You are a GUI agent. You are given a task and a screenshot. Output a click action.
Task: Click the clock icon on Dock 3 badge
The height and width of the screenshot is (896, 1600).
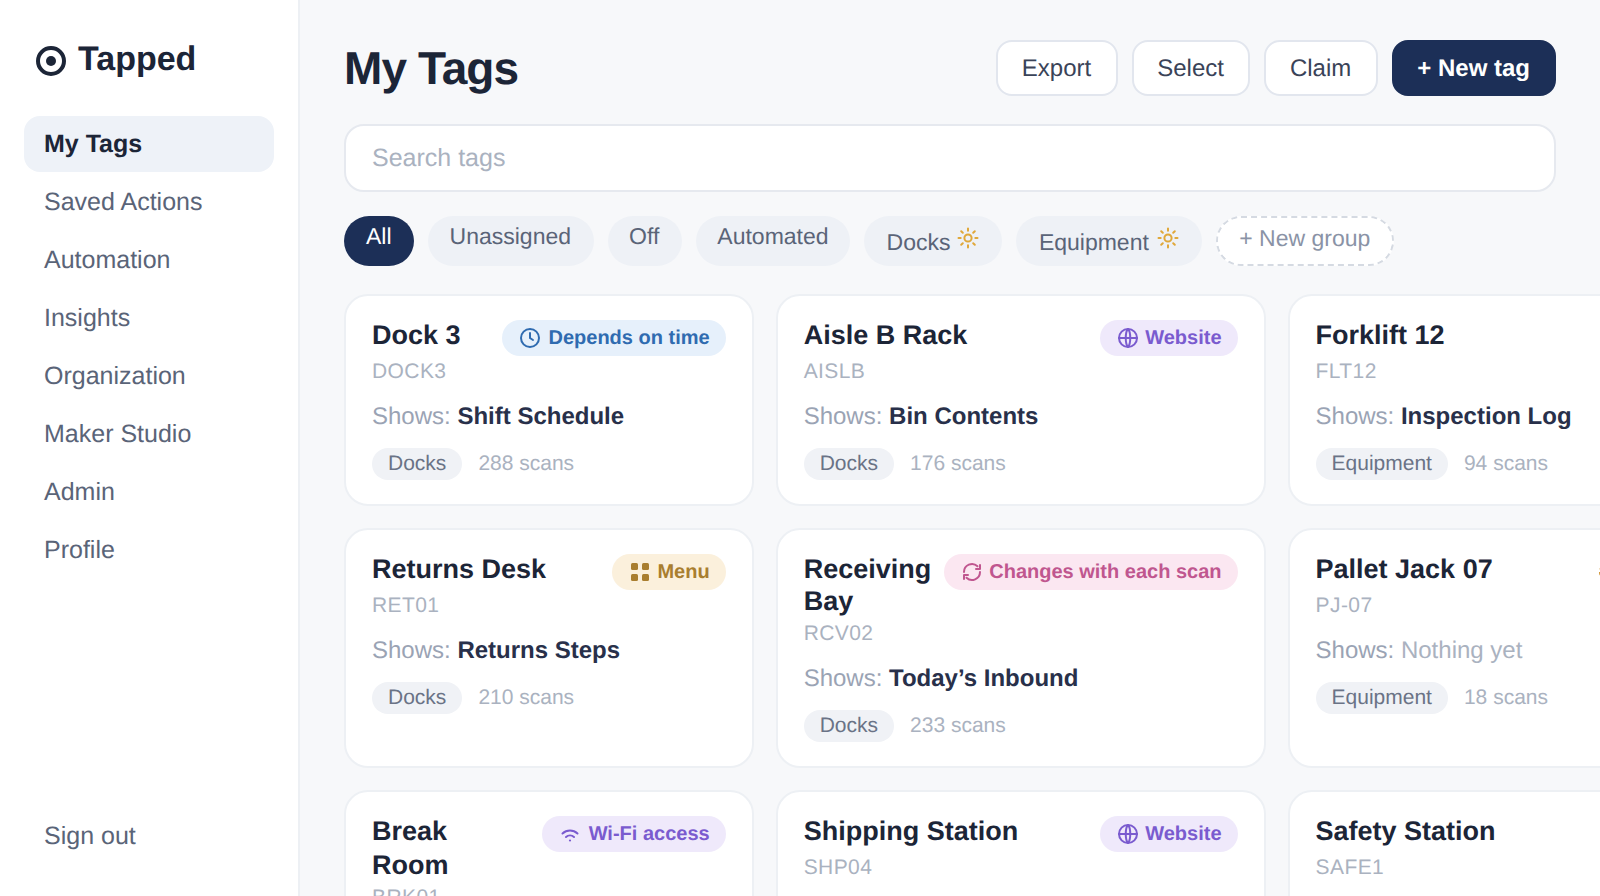click(530, 338)
